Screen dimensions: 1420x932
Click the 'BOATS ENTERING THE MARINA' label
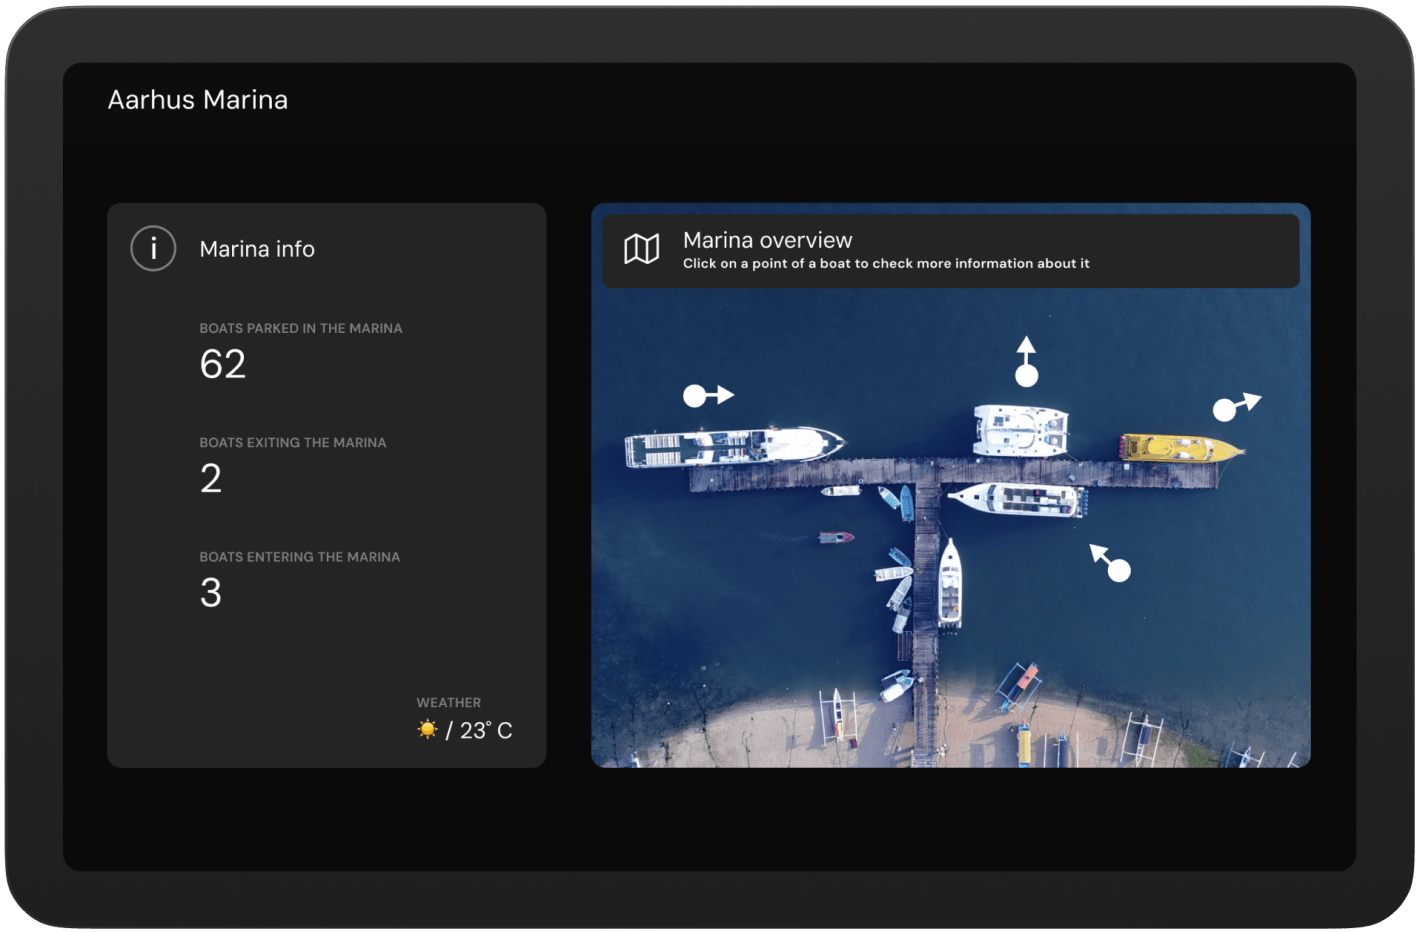coord(300,557)
